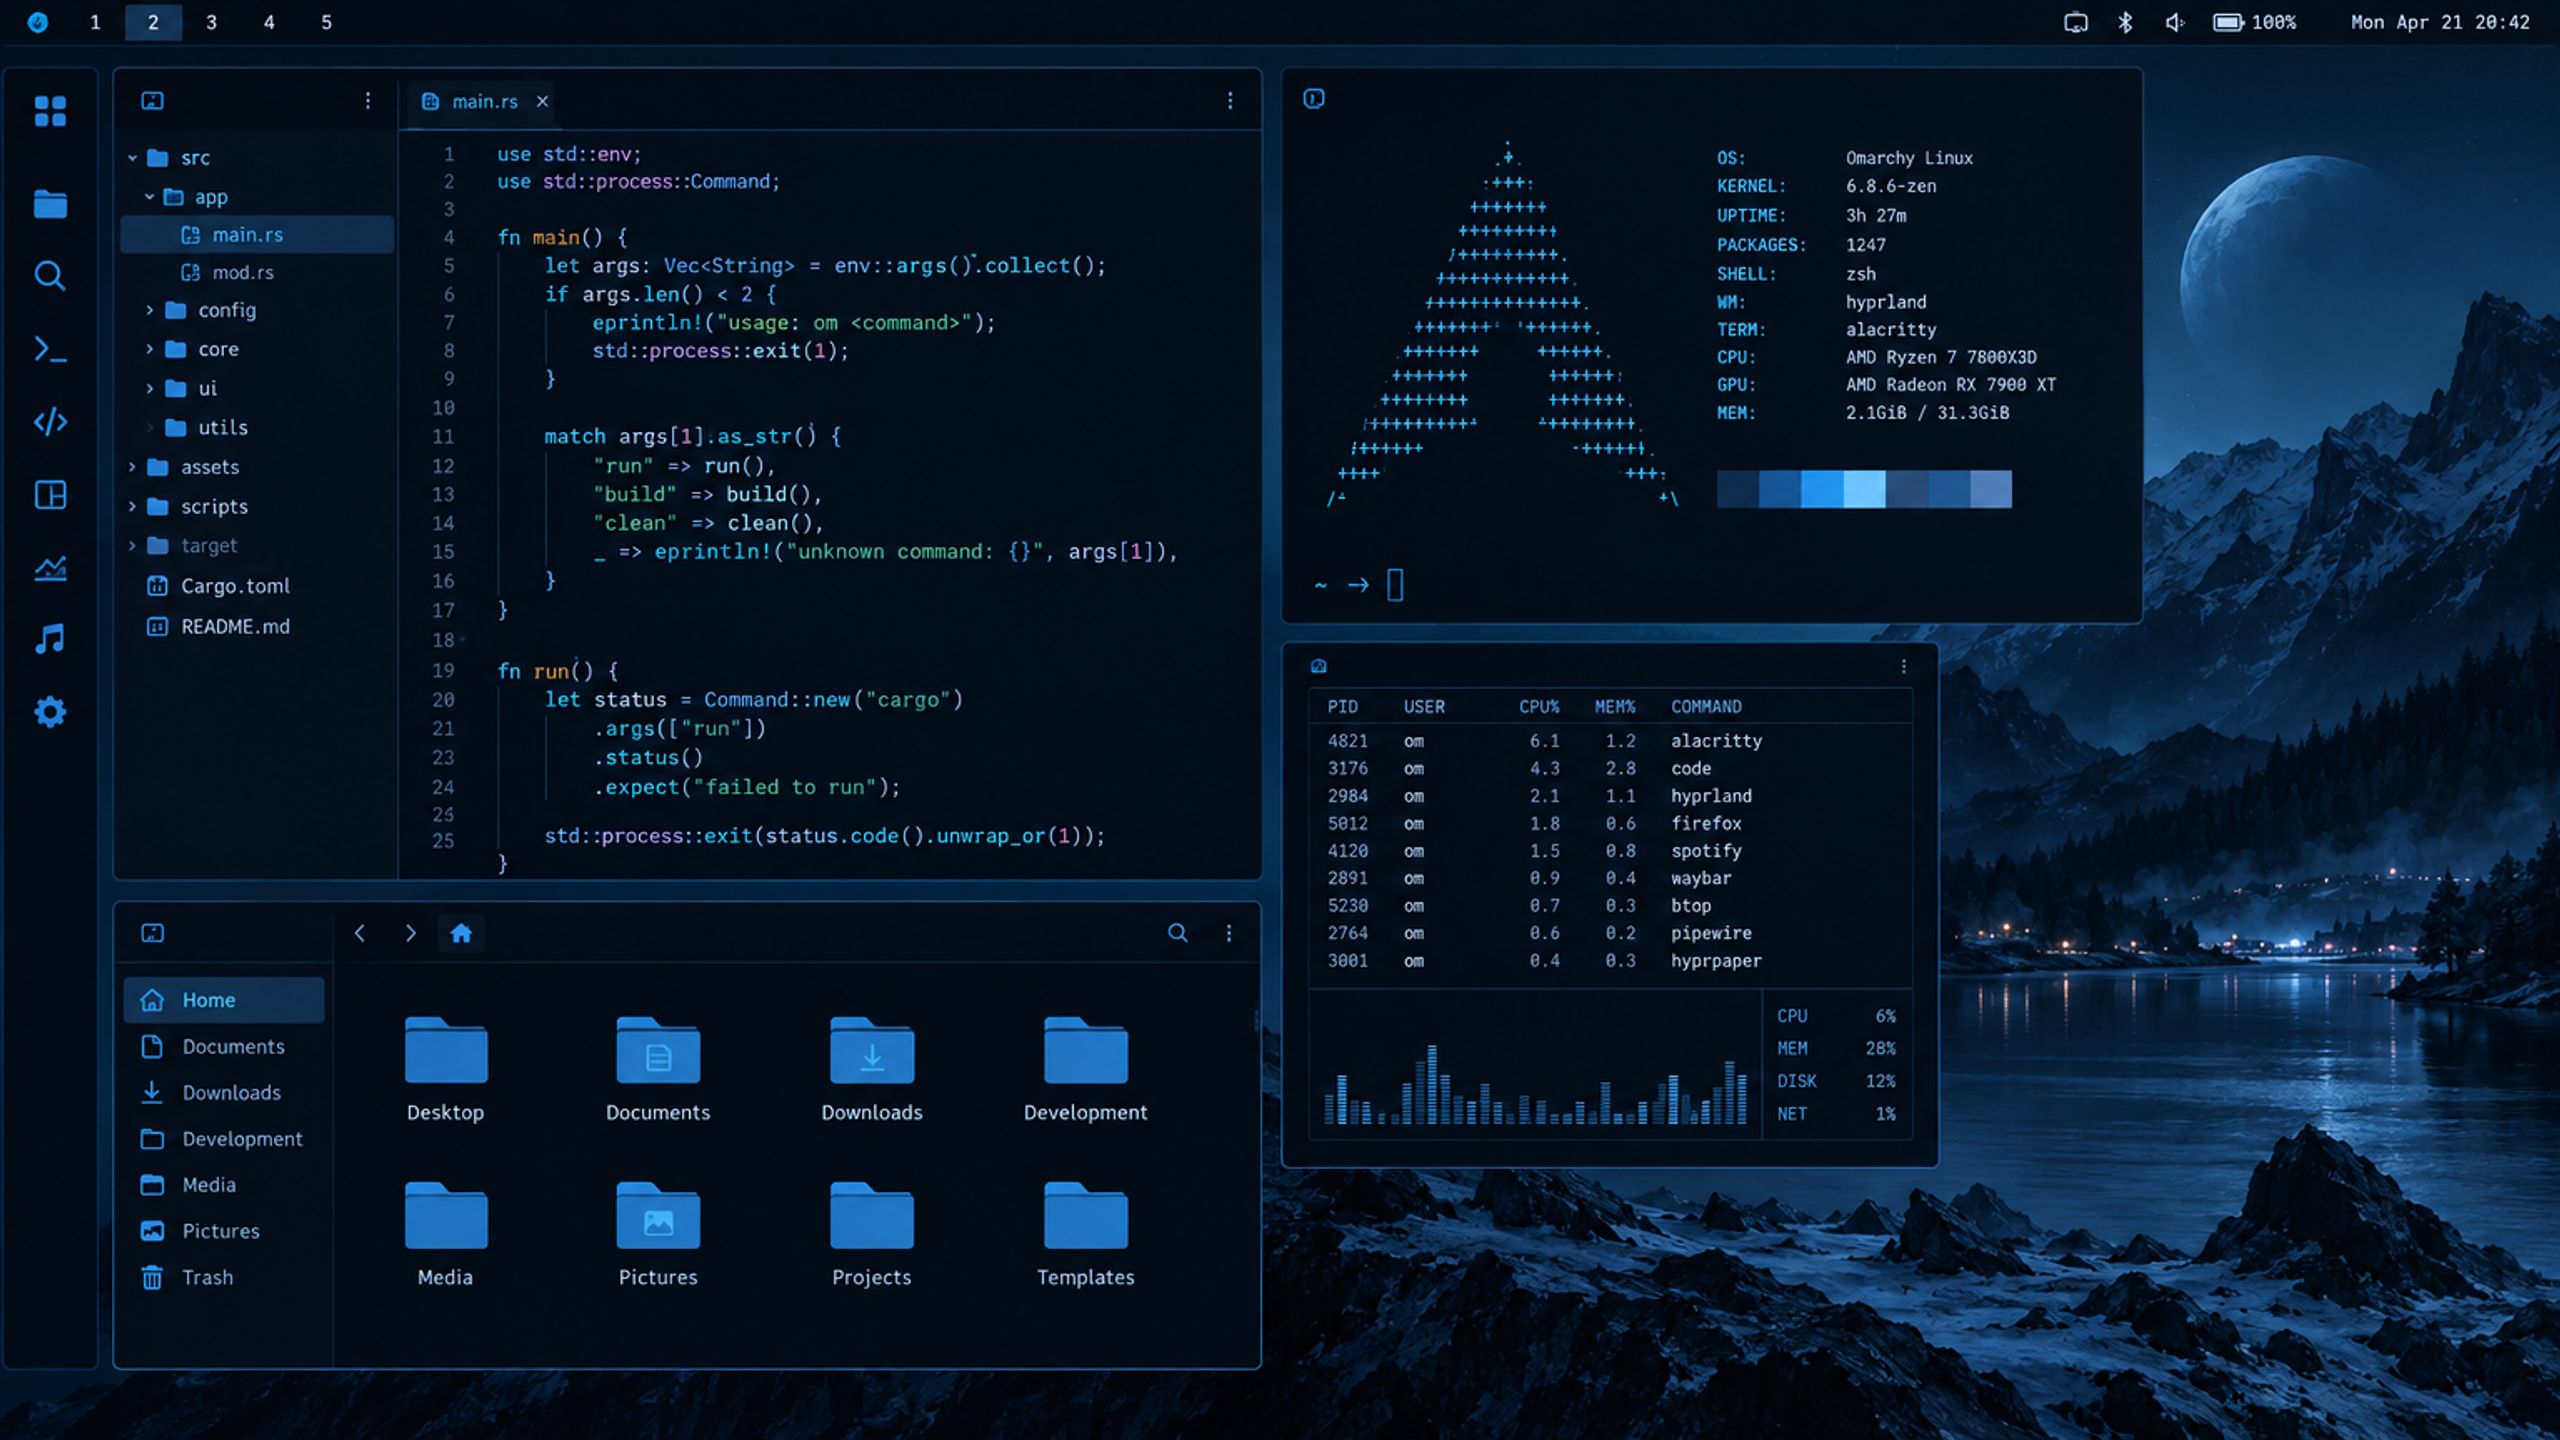Expand the assets folder
Viewport: 2560px width, 1440px height.
[132, 467]
